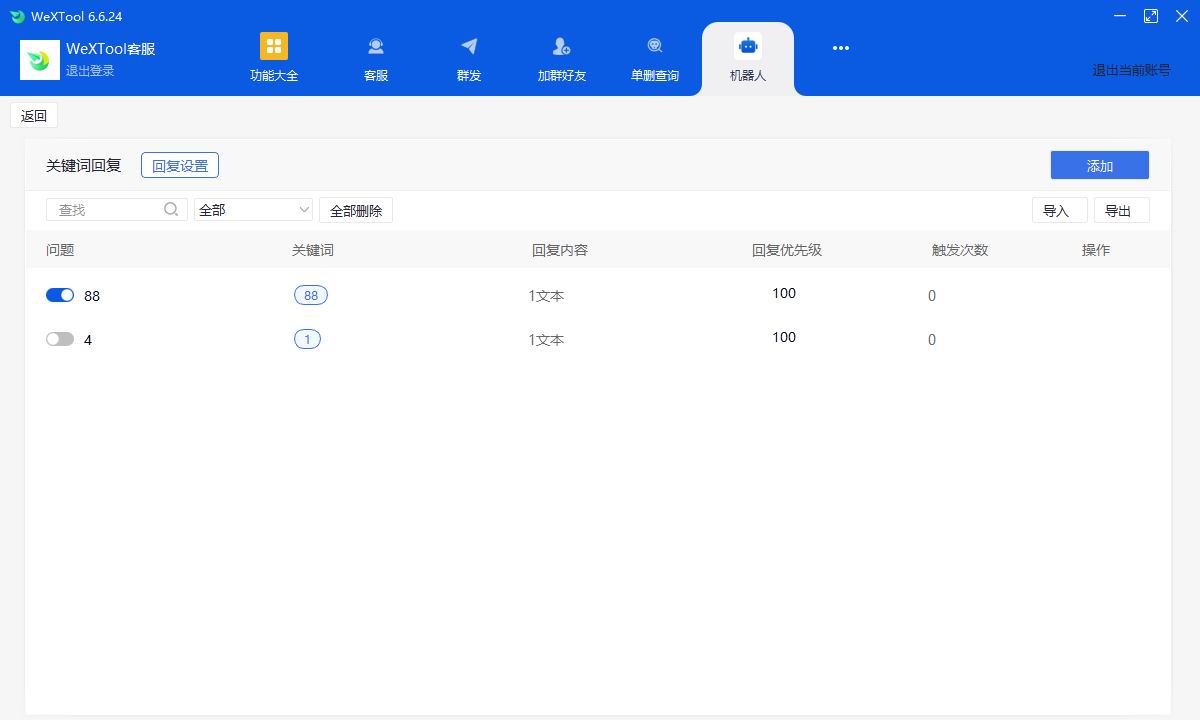Open the 功能大全 grid icon
Image resolution: width=1200 pixels, height=720 pixels.
coord(273,46)
